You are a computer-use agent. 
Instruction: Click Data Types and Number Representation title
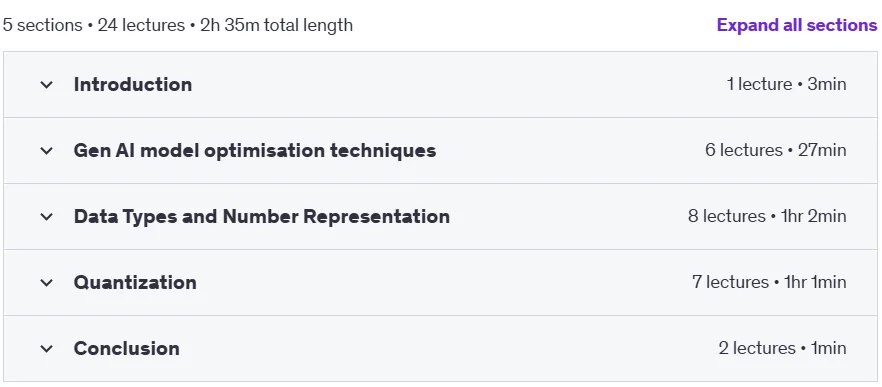point(262,217)
